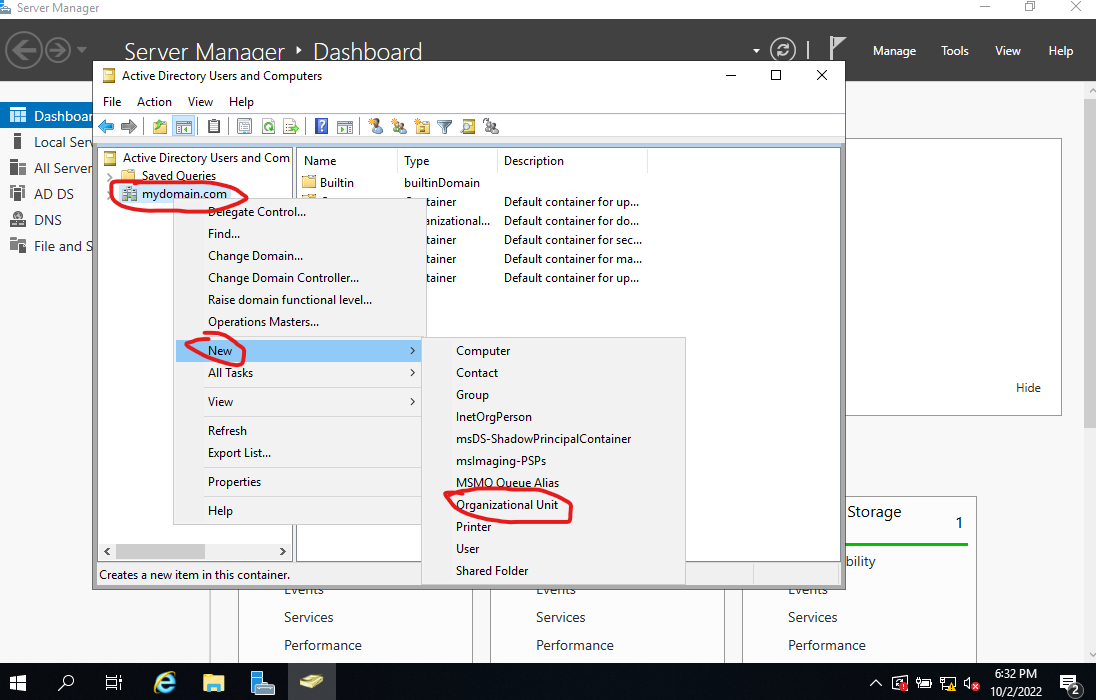Expand the New submenu item
The width and height of the screenshot is (1096, 700).
pos(298,351)
